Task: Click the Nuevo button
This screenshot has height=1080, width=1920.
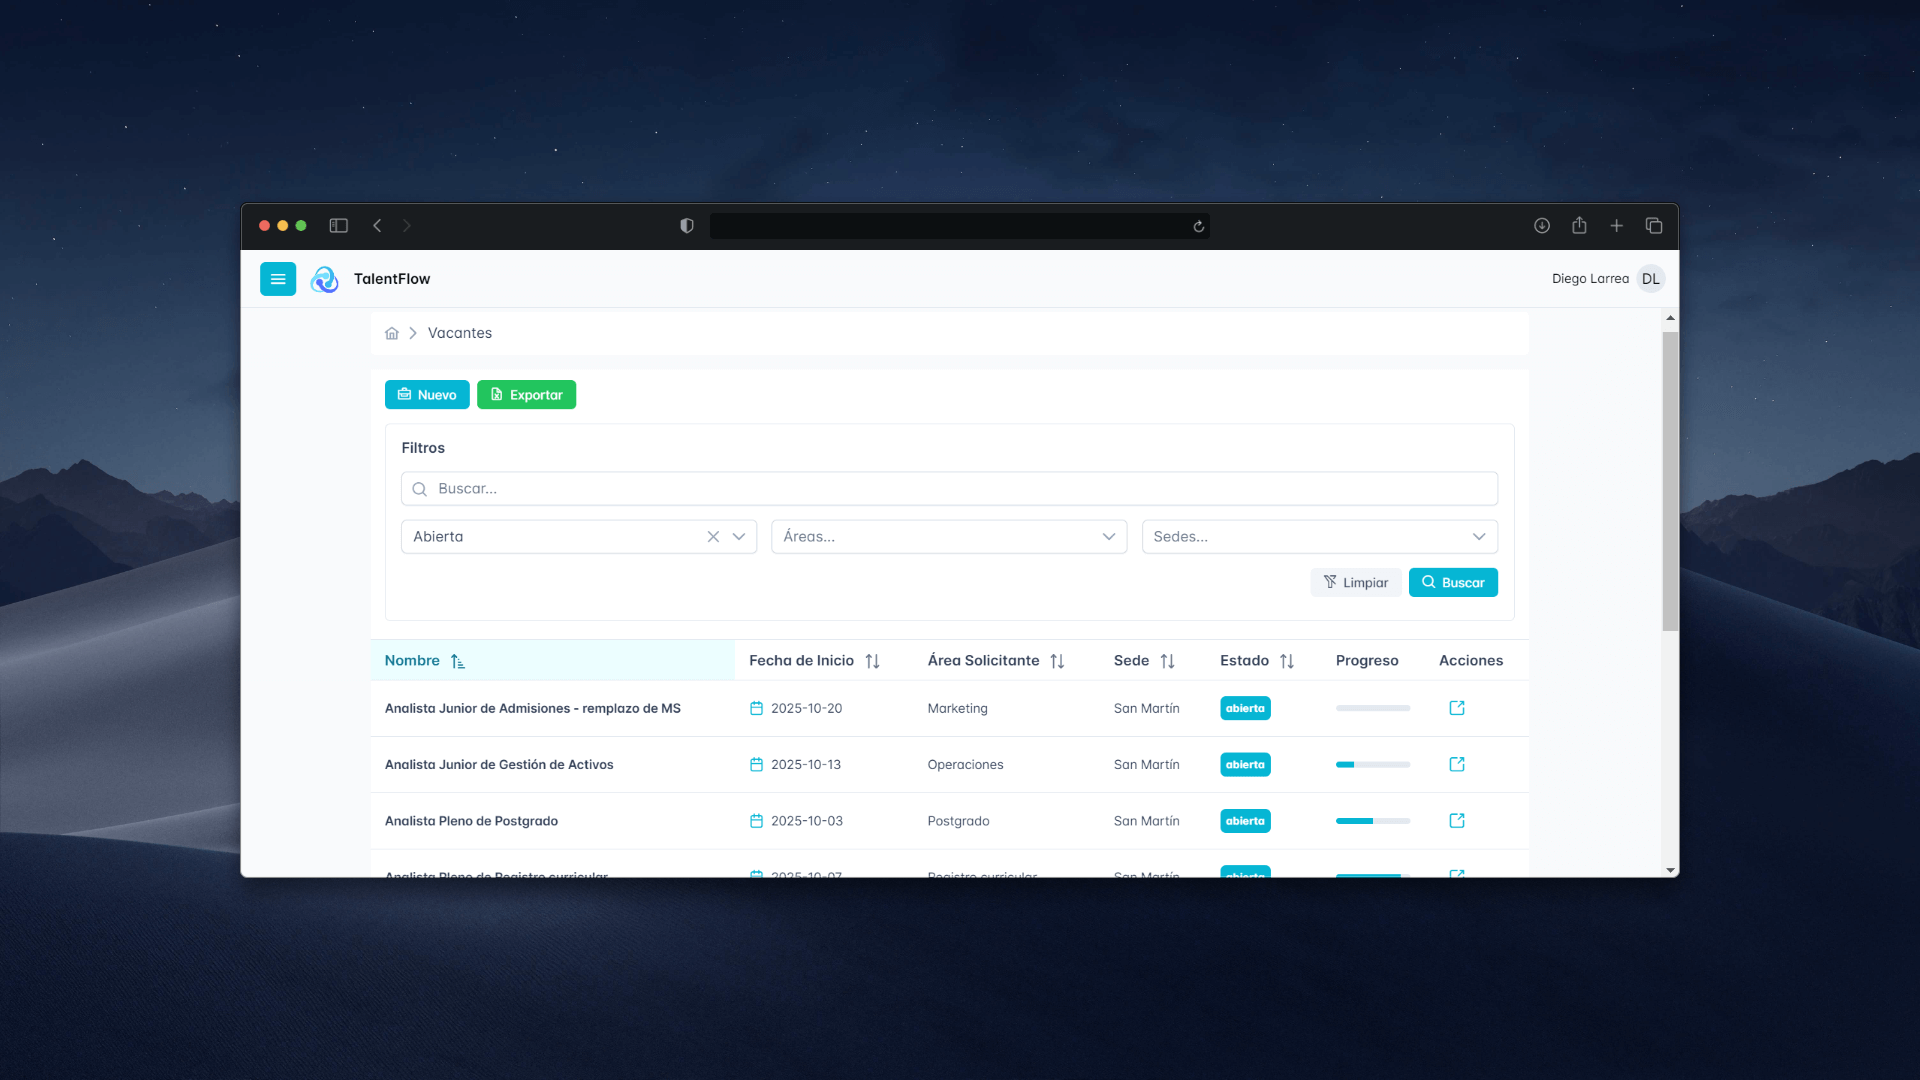Action: 427,395
